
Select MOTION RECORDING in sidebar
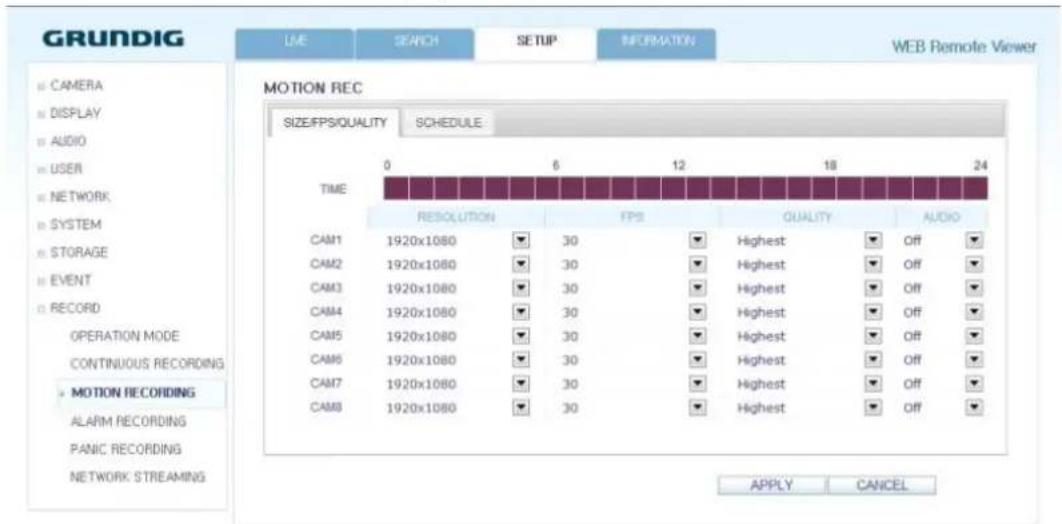[133, 393]
